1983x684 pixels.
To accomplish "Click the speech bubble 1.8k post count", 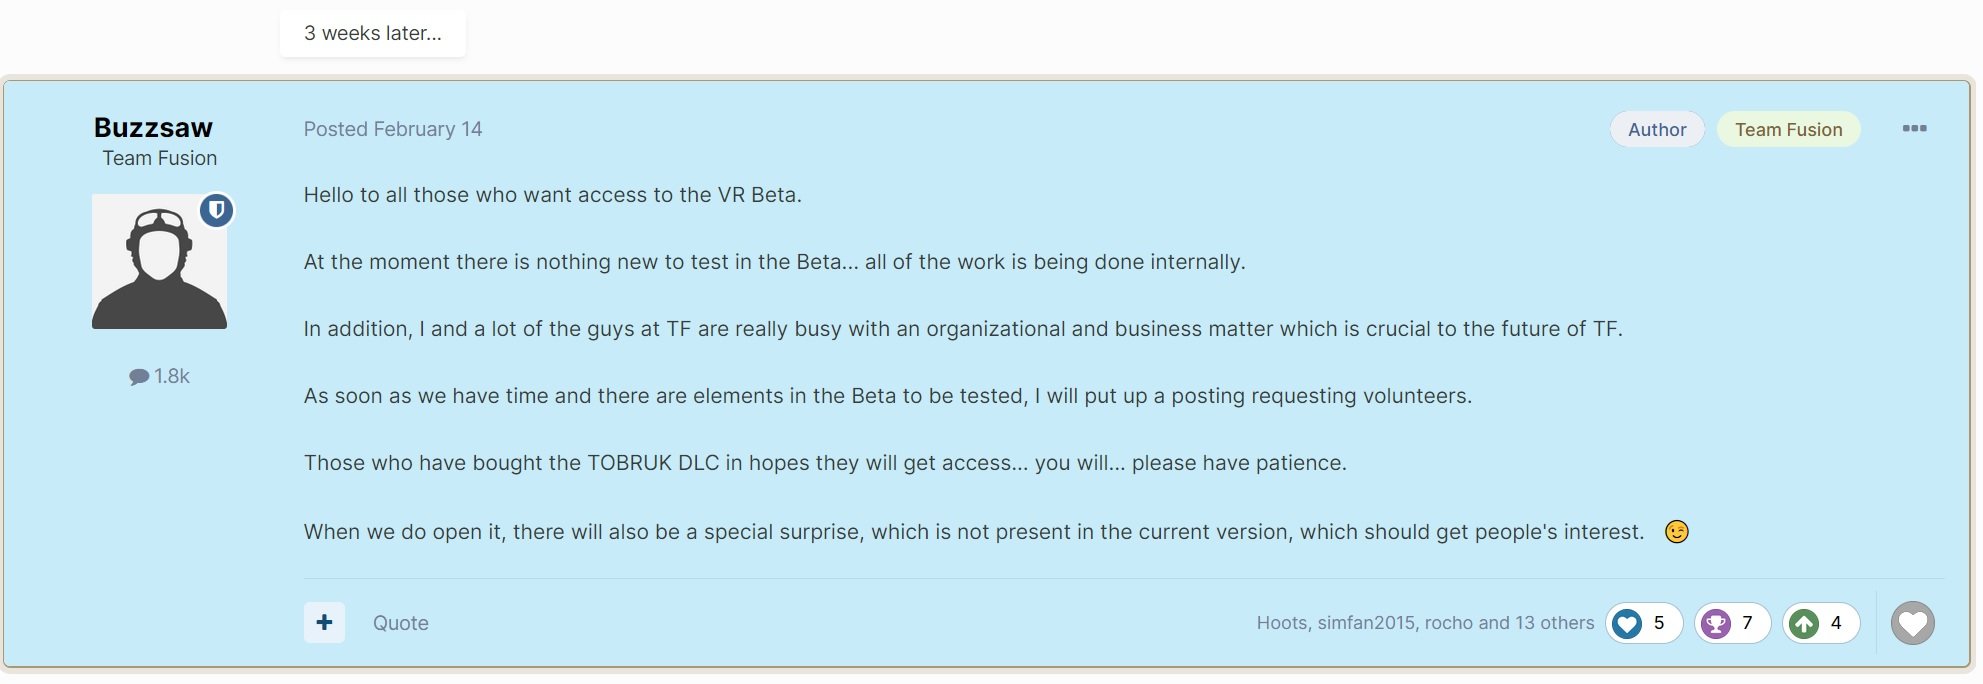I will point(160,376).
